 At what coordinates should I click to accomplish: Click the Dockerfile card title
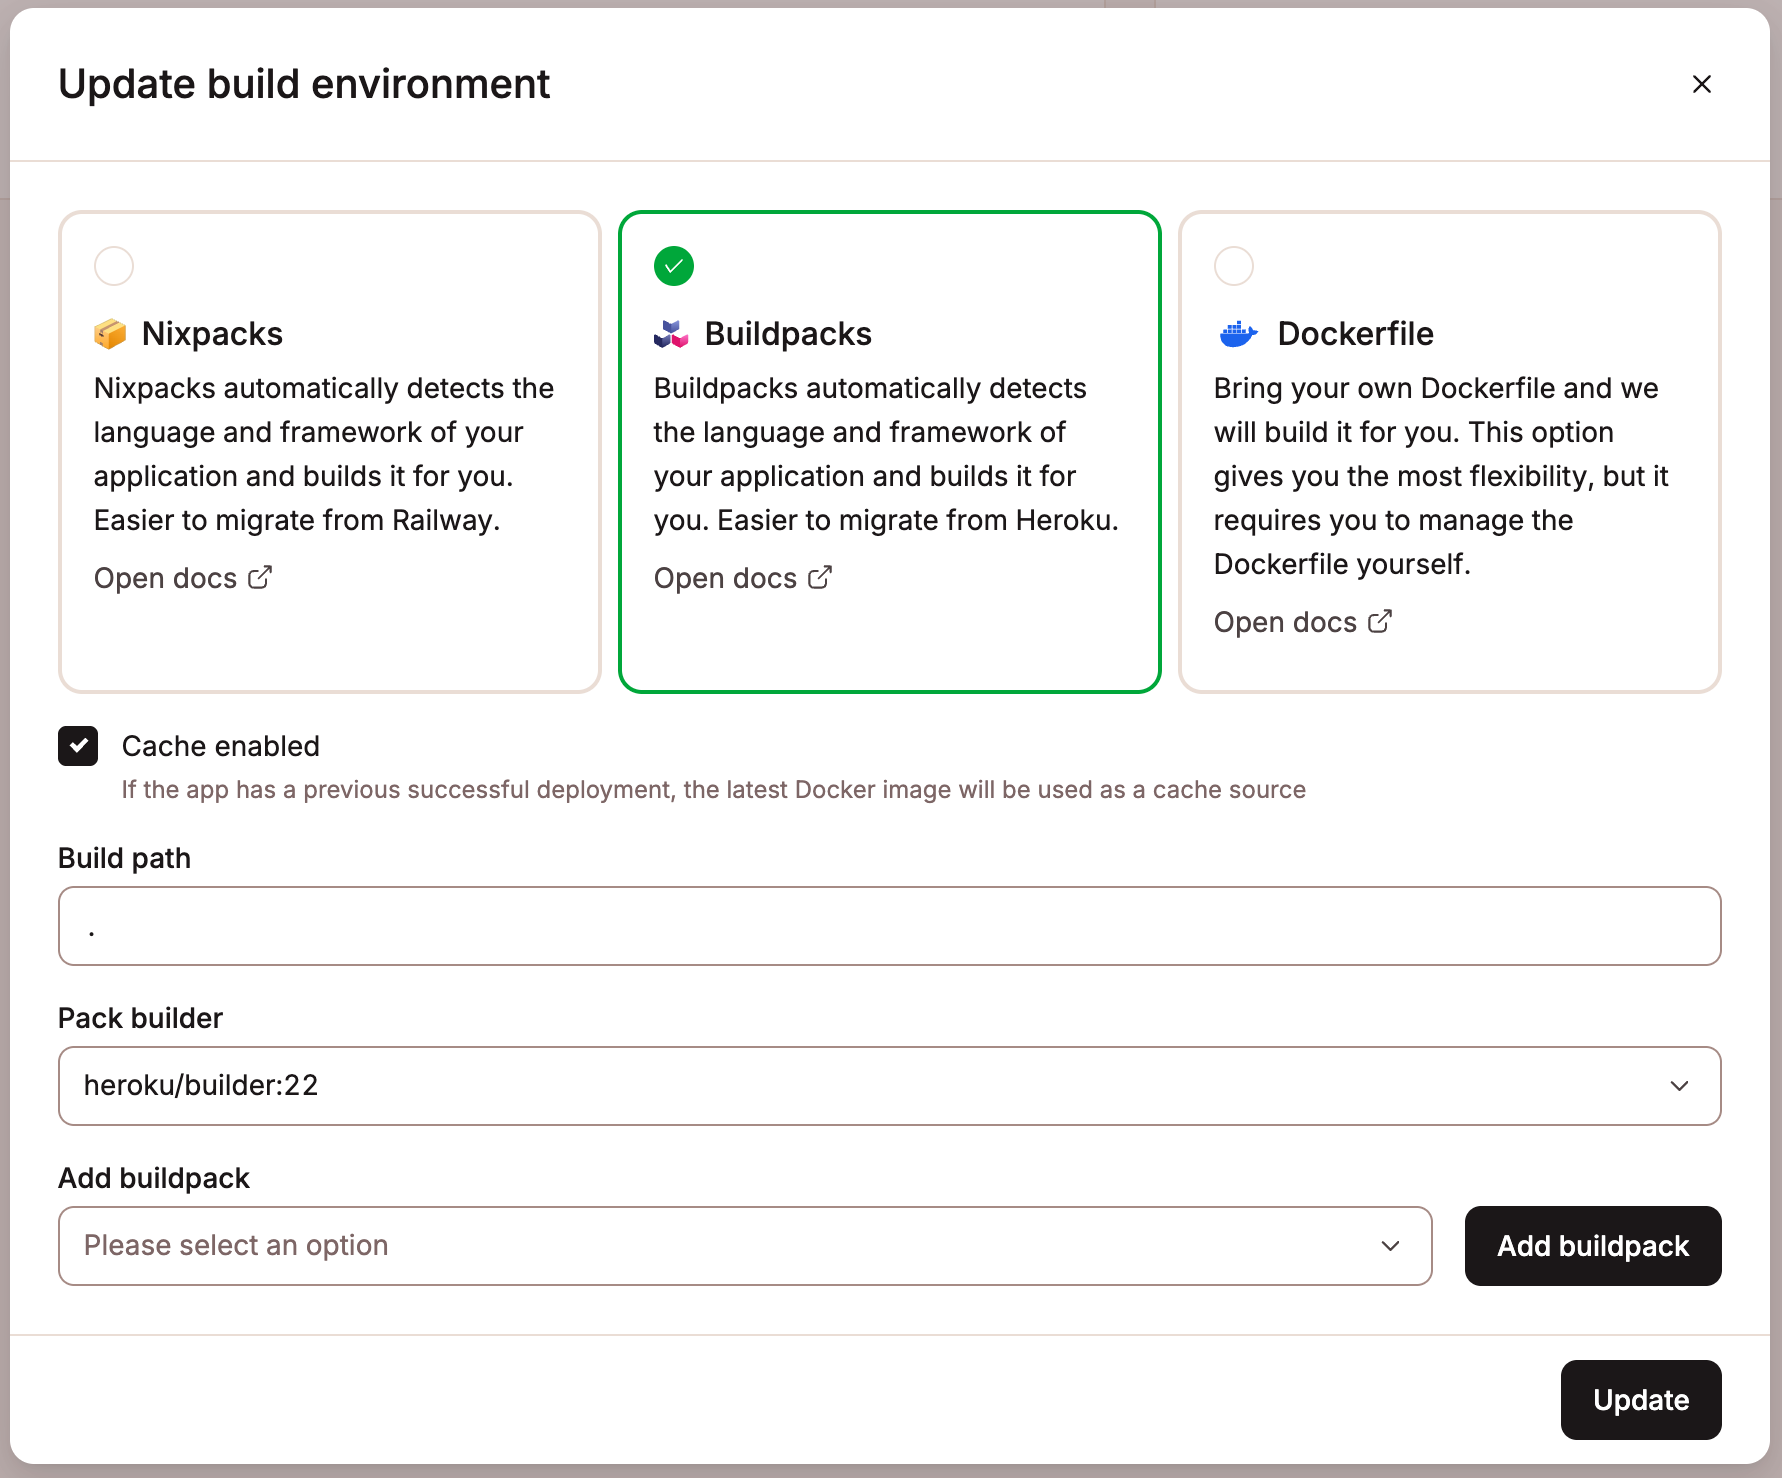pyautogui.click(x=1355, y=334)
